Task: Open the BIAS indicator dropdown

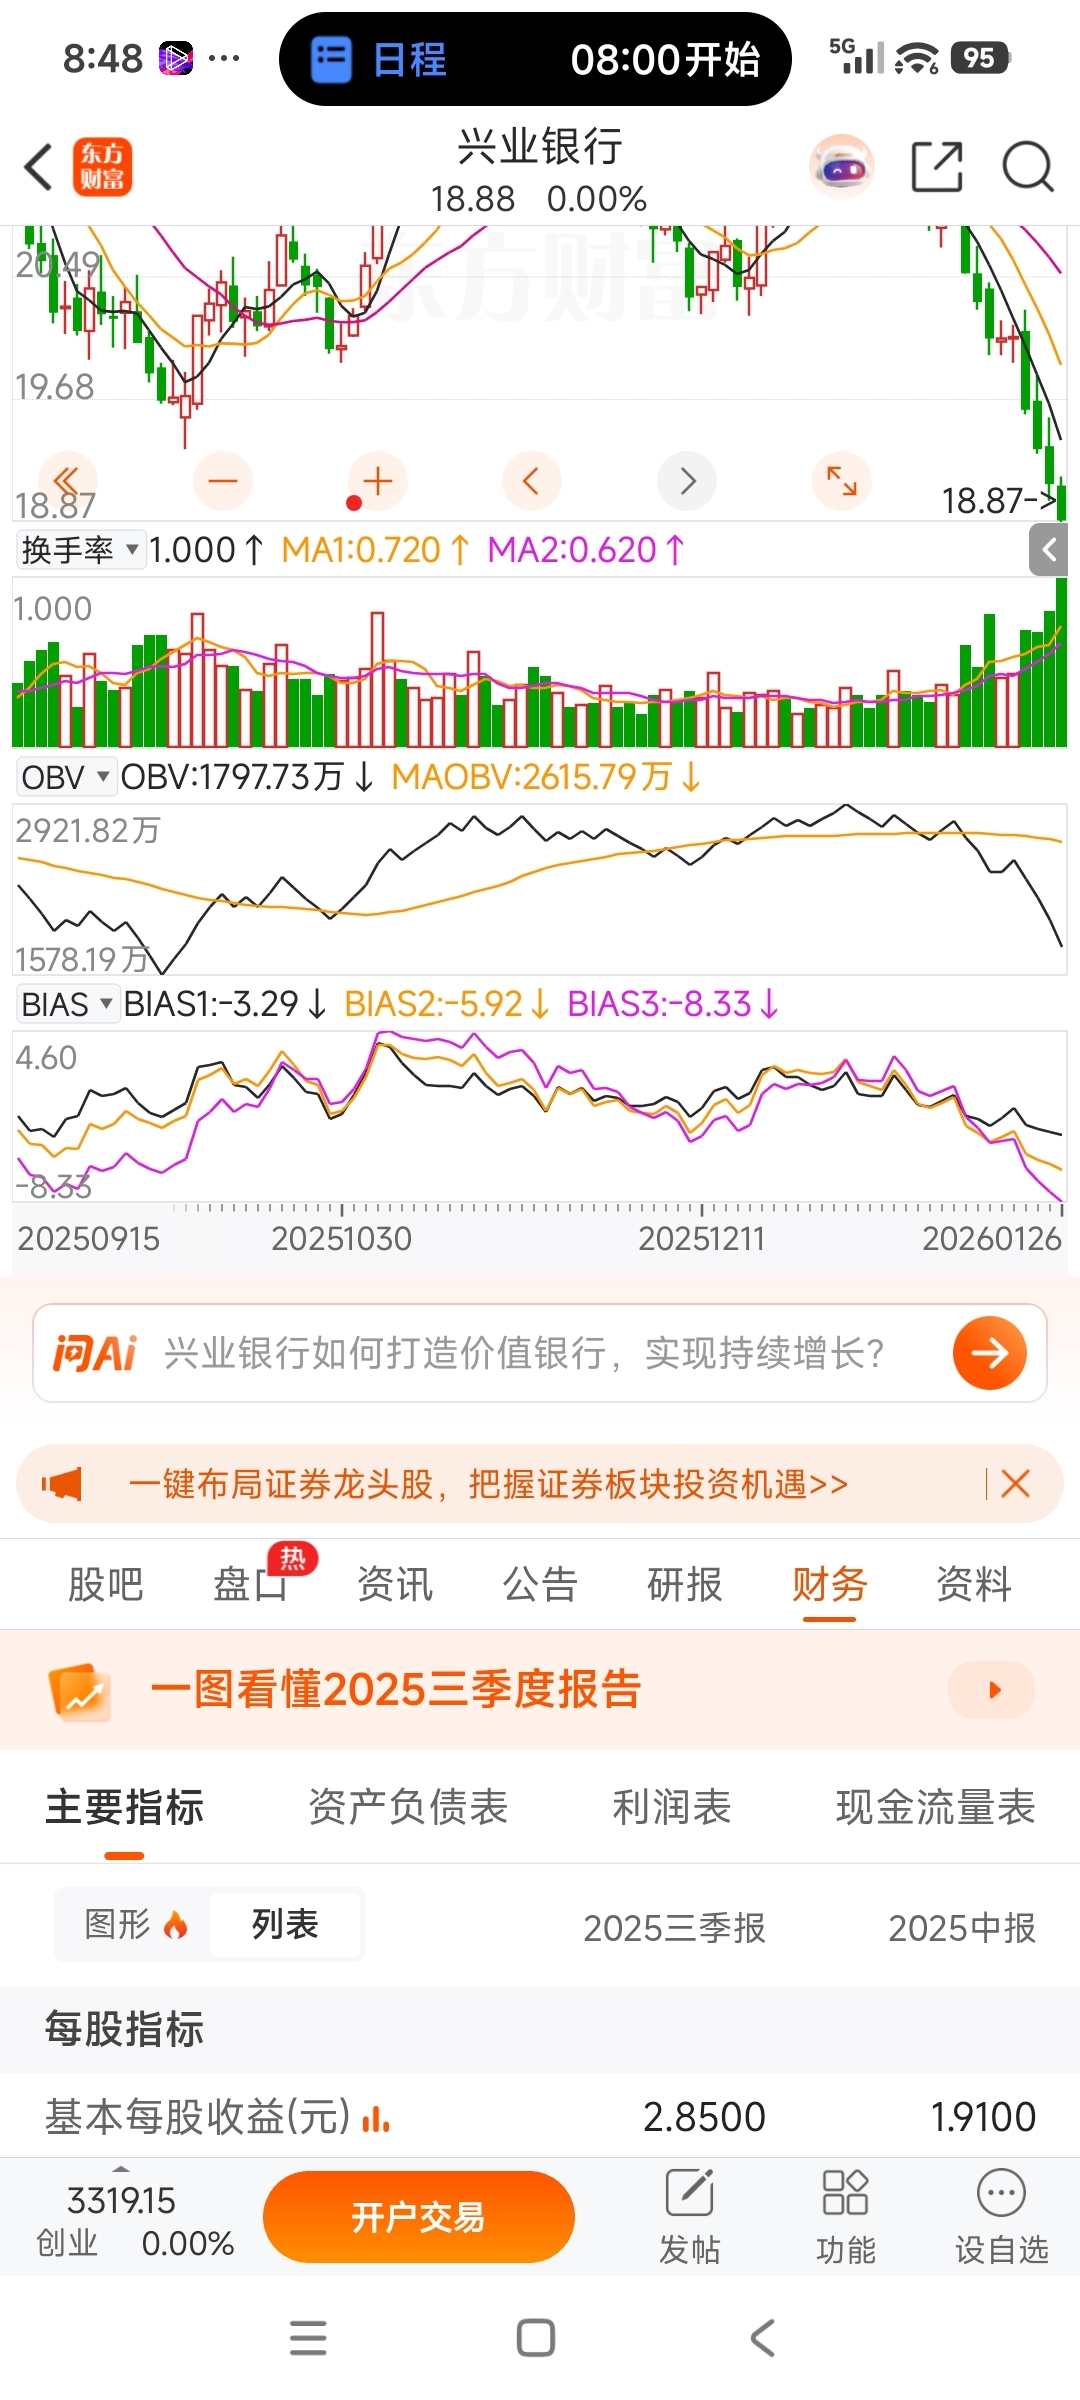Action: coord(68,1004)
